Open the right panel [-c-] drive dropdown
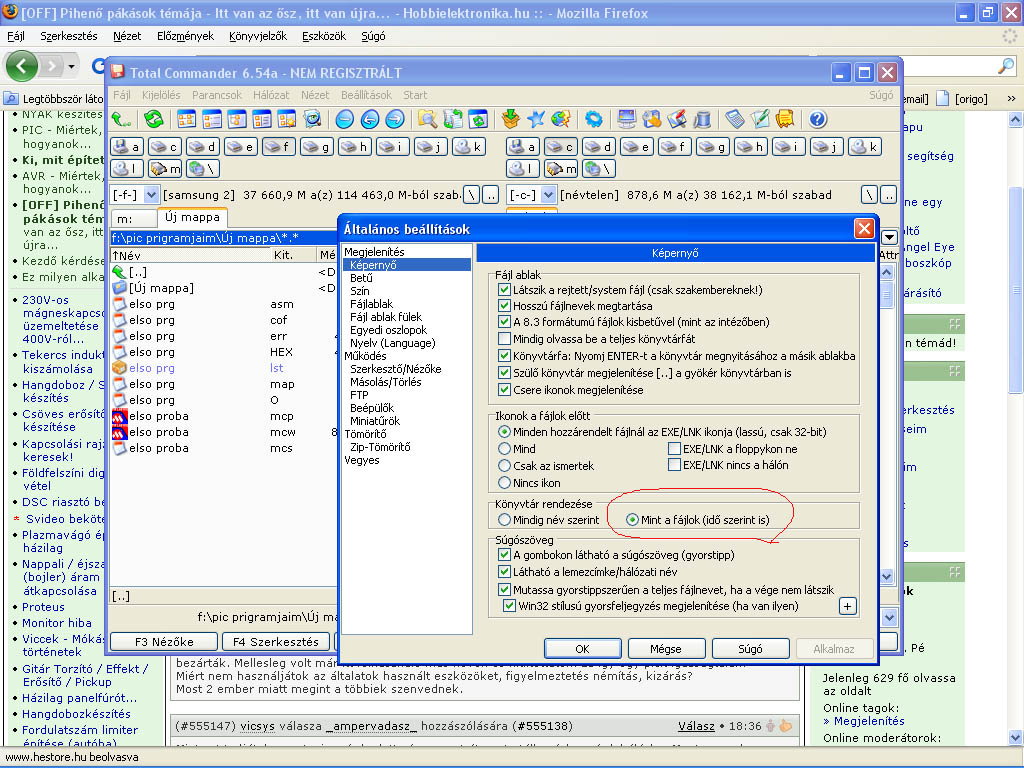This screenshot has height=768, width=1024. click(549, 195)
